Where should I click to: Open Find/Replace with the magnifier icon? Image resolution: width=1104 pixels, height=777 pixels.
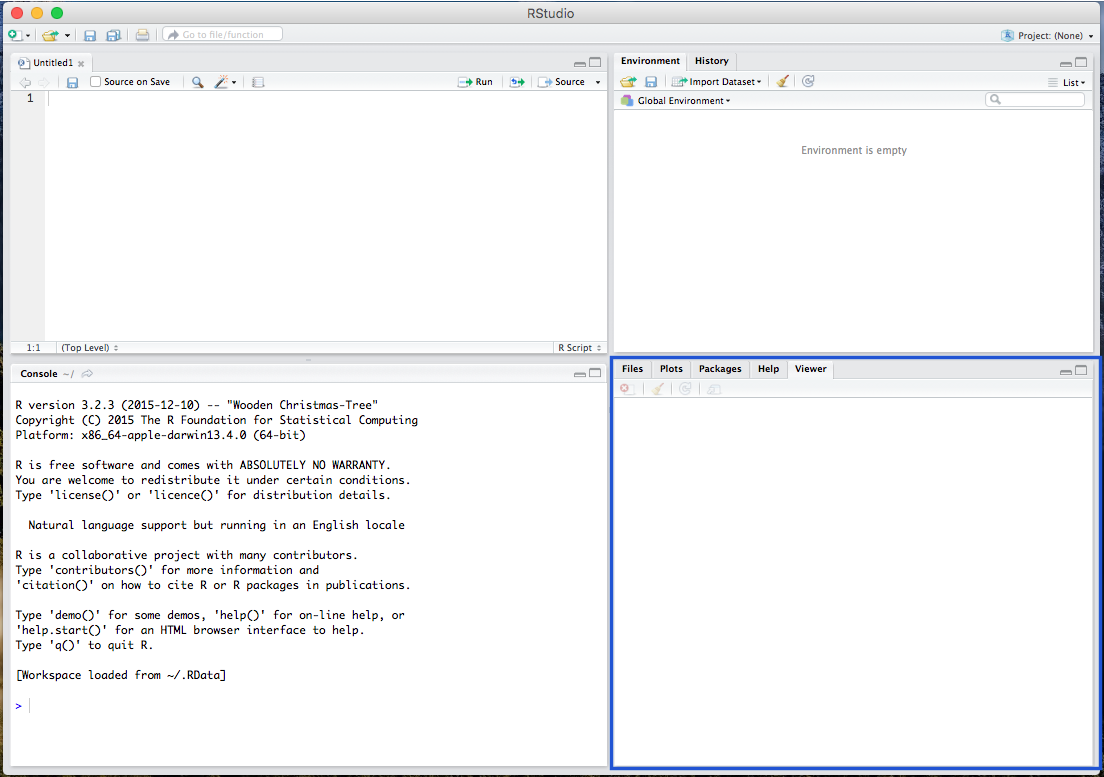tap(197, 82)
